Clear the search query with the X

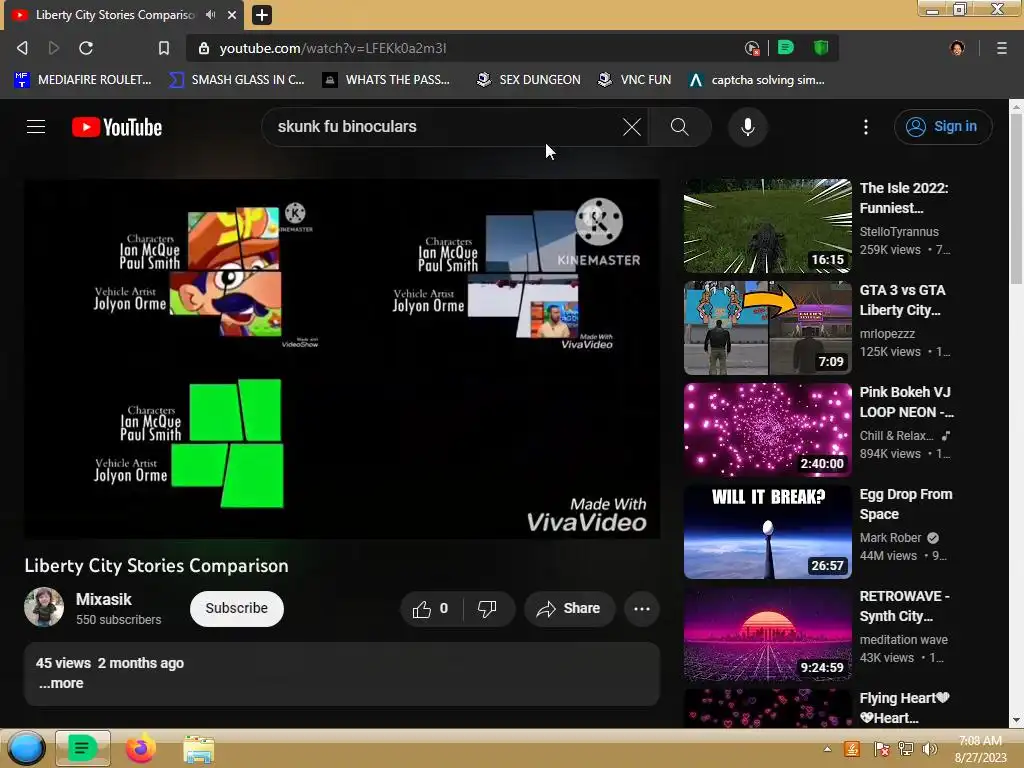pyautogui.click(x=632, y=127)
